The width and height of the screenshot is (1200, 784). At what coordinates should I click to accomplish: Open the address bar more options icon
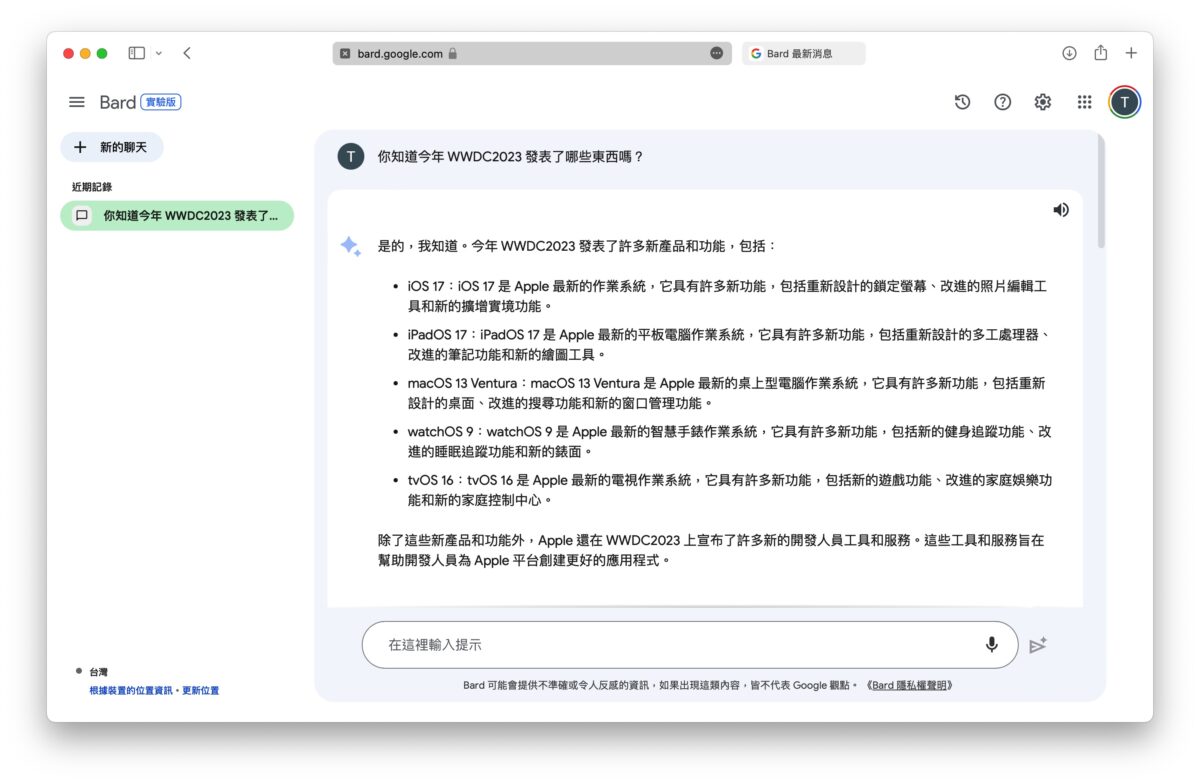(x=716, y=53)
